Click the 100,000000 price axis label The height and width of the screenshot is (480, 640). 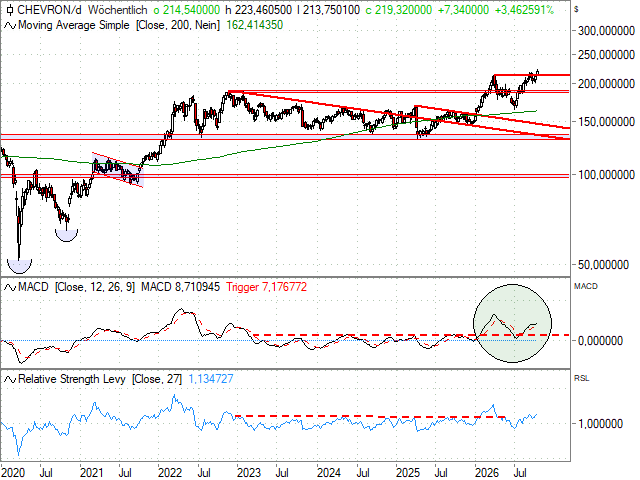606,175
